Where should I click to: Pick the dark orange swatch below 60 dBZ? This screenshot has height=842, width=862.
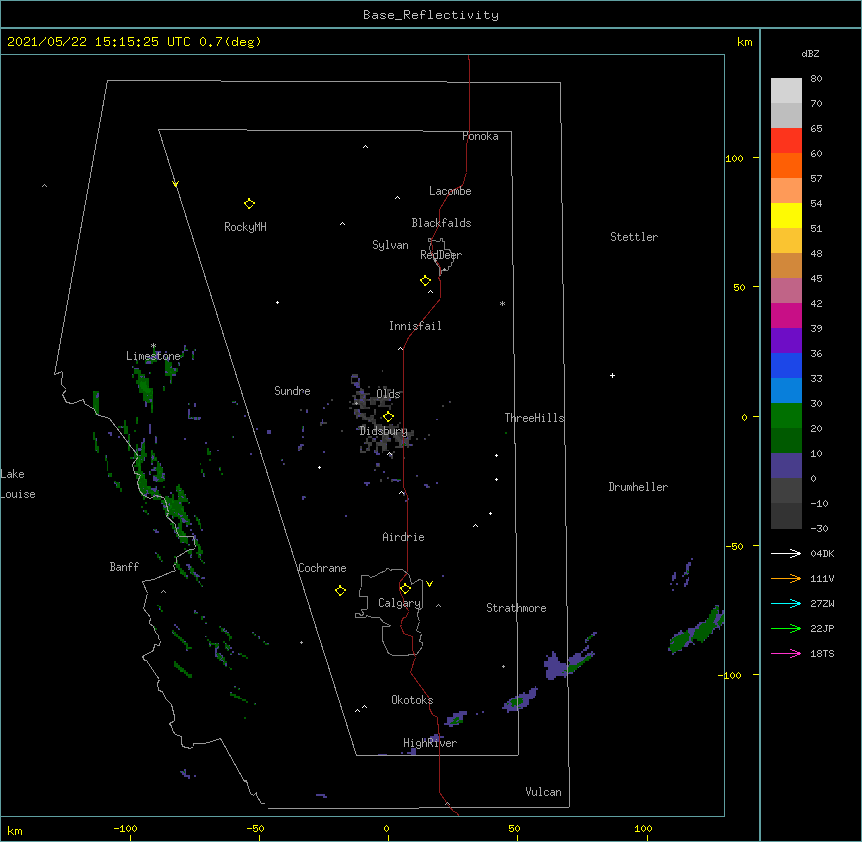[x=786, y=165]
